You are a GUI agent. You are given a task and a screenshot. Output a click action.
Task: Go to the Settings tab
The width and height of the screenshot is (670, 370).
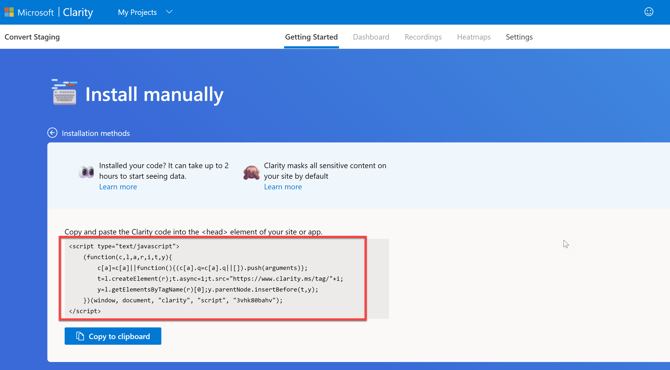[x=519, y=37]
